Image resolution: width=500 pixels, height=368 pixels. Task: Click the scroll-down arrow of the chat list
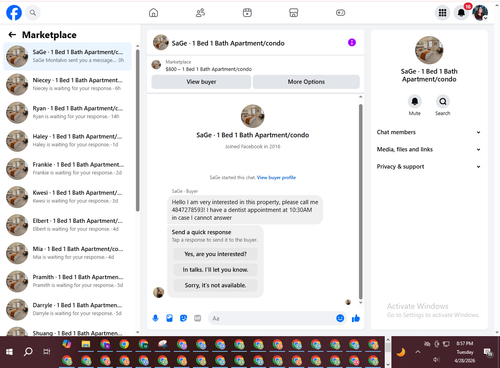click(x=138, y=332)
